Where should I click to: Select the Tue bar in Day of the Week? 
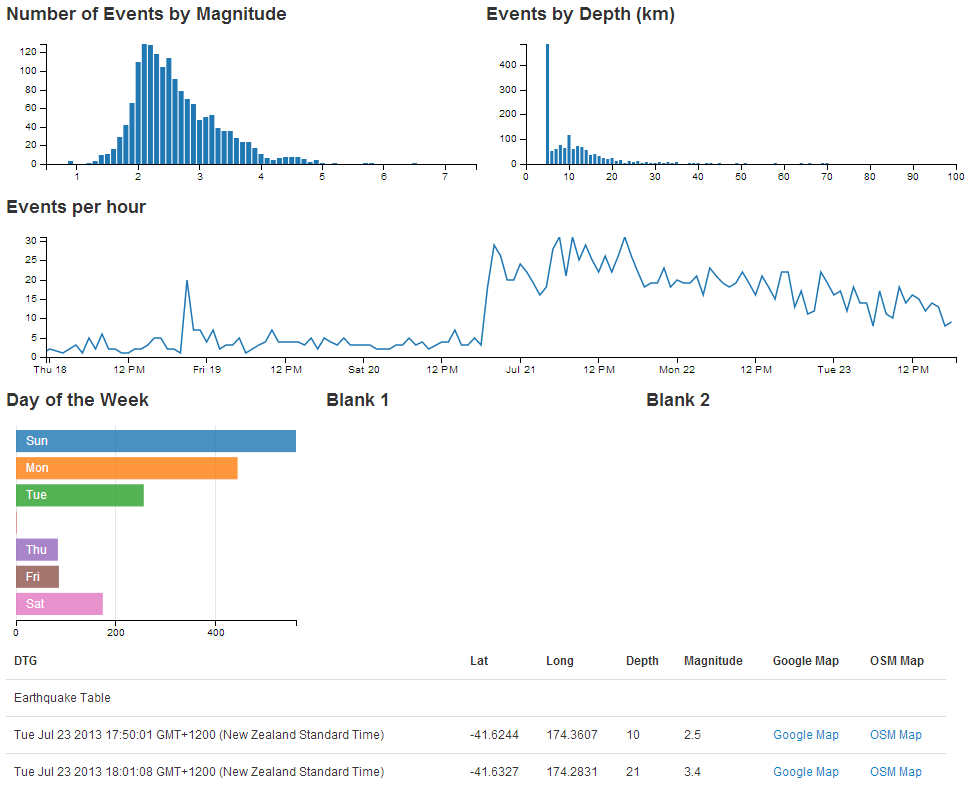78,494
